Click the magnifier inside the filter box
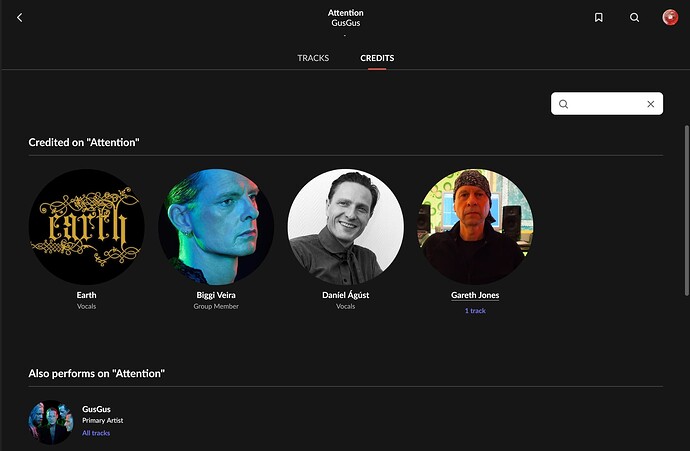690x451 pixels. (564, 104)
